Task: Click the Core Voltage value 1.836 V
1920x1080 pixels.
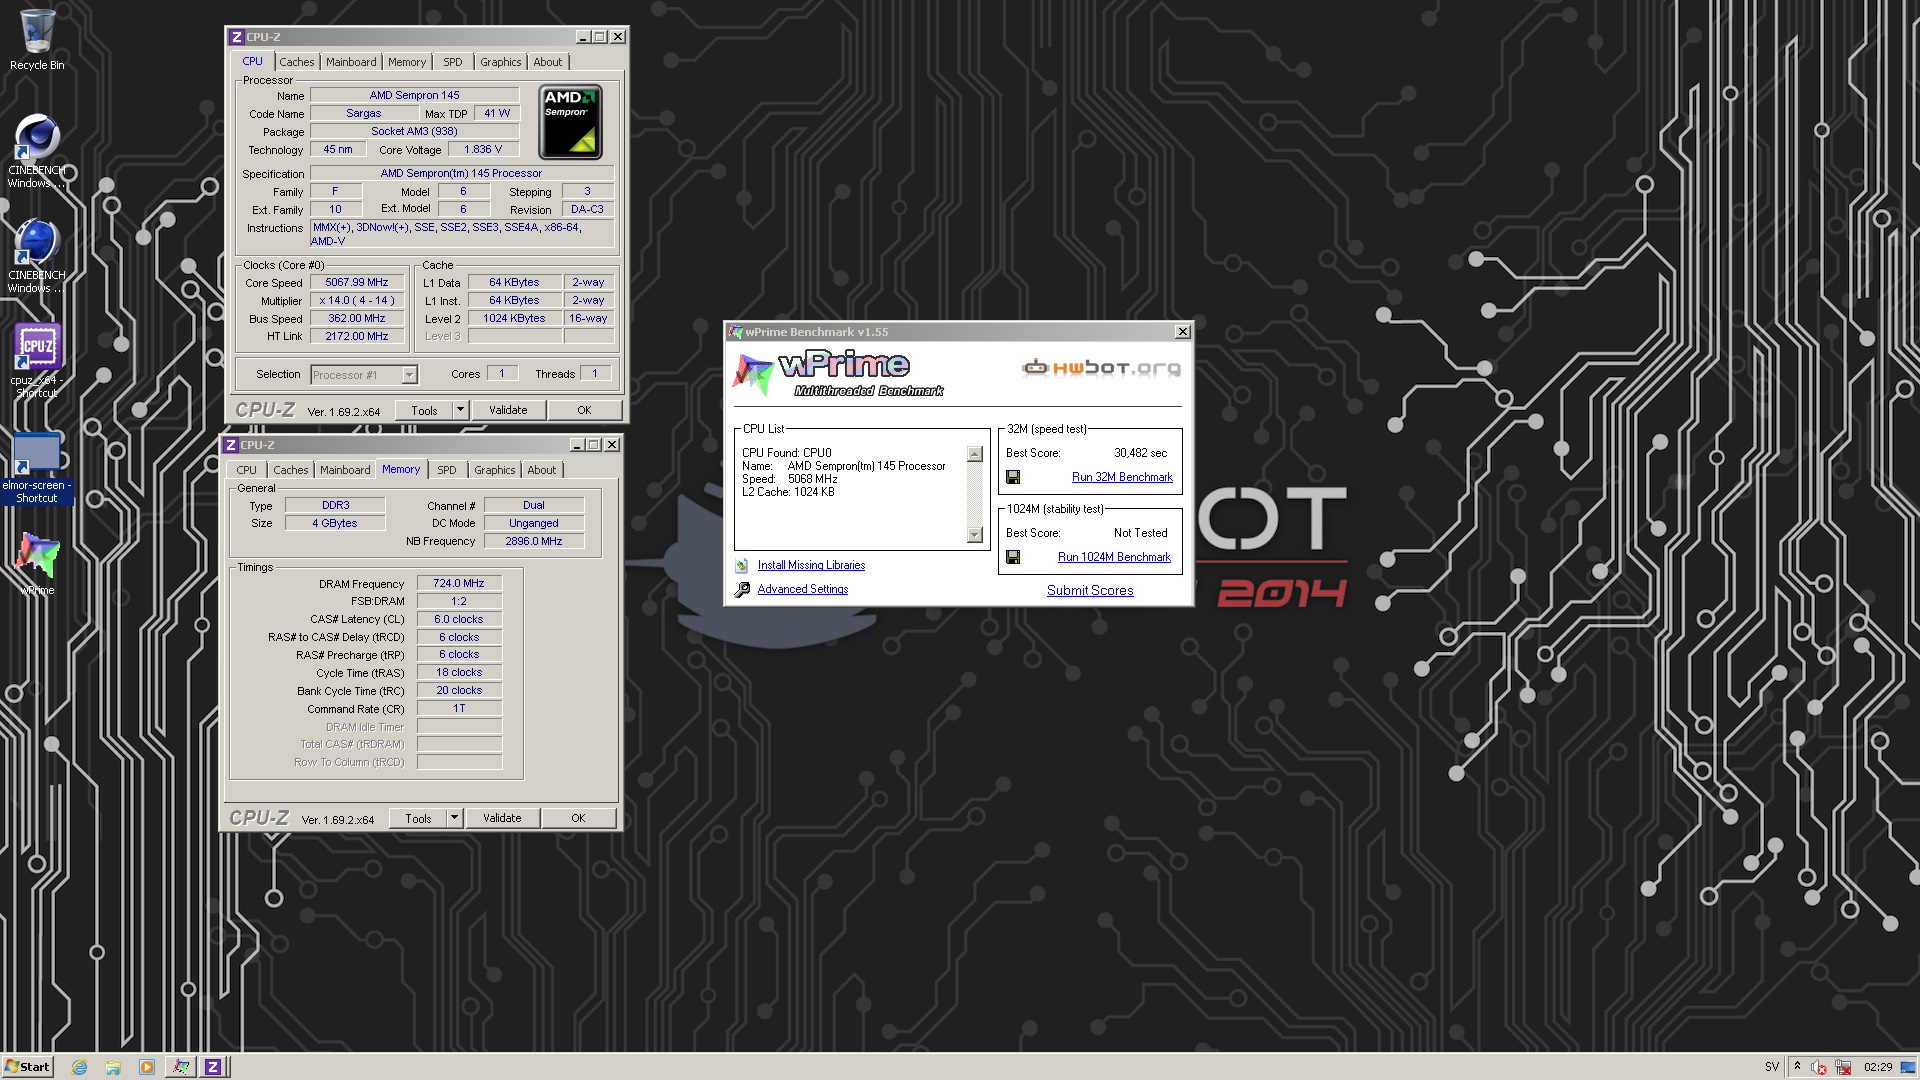Action: pos(484,149)
